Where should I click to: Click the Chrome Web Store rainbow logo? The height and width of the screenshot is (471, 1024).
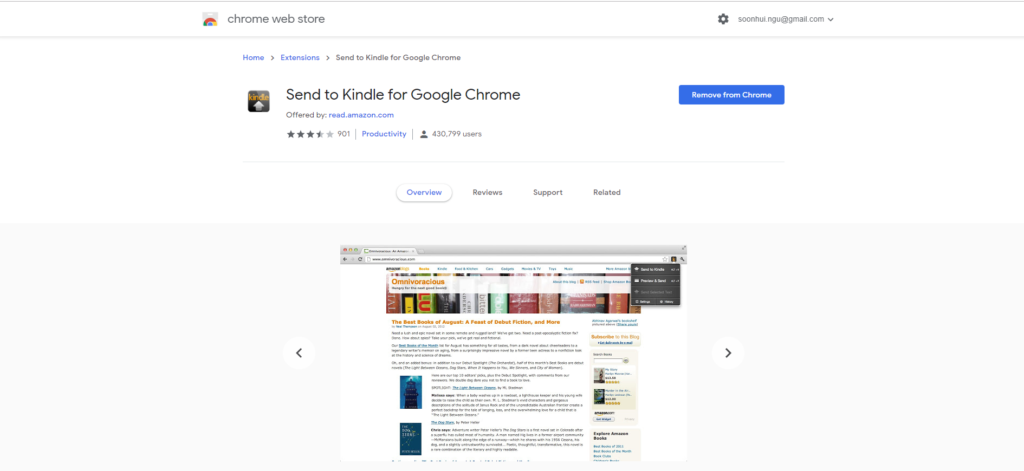(210, 19)
